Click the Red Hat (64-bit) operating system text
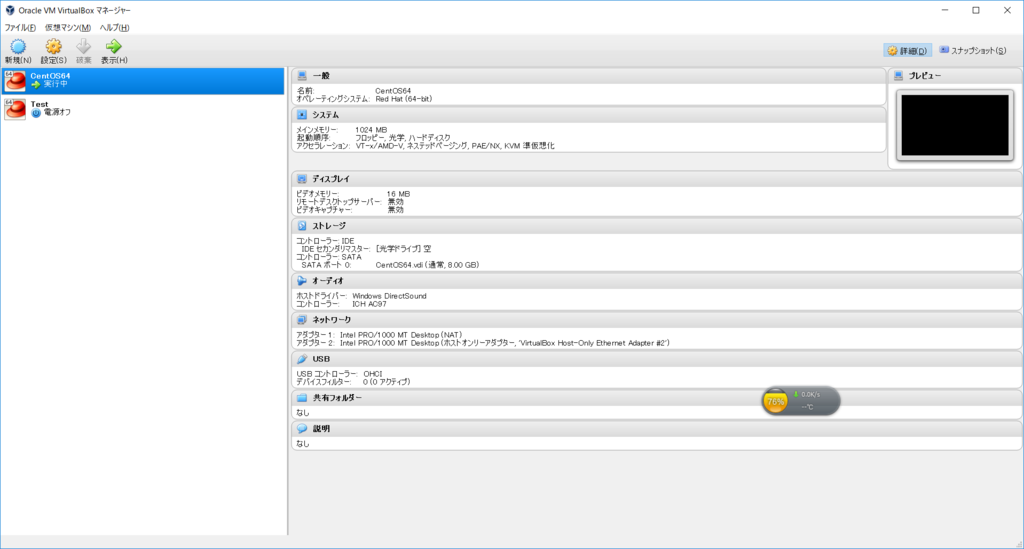Viewport: 1024px width, 549px height. pos(404,99)
